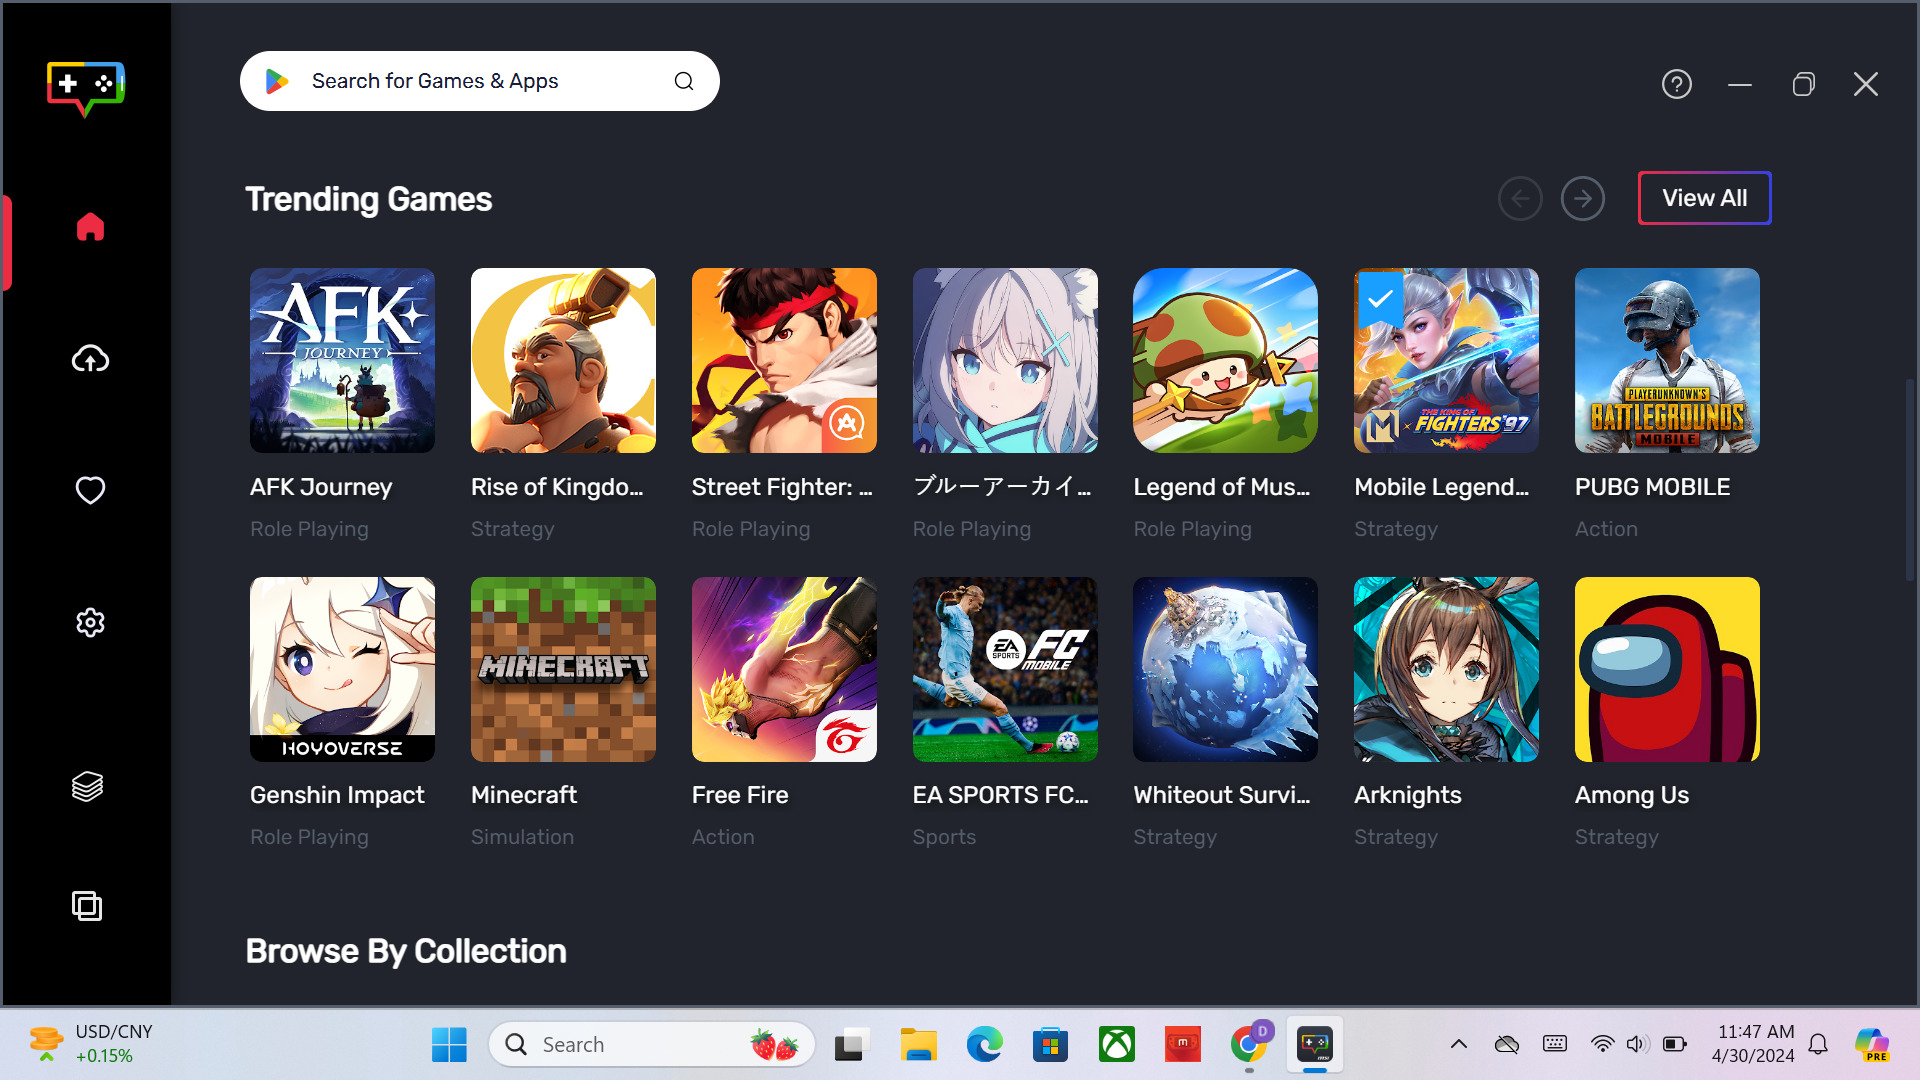Go to next page of Trending Games
This screenshot has height=1080, width=1920.
click(x=1583, y=199)
